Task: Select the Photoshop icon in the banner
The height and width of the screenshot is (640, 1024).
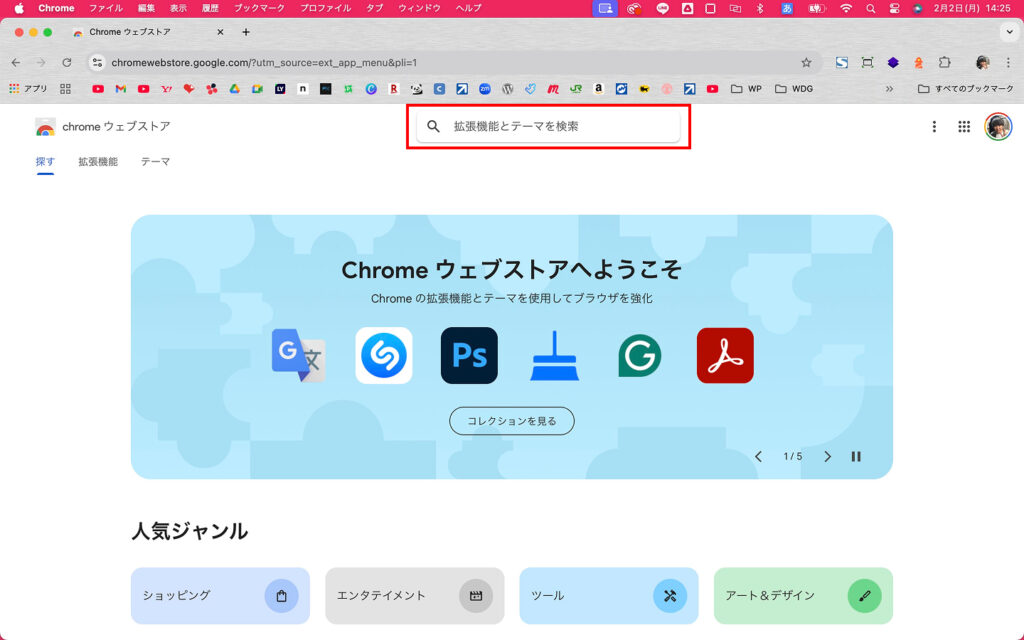Action: click(x=469, y=355)
